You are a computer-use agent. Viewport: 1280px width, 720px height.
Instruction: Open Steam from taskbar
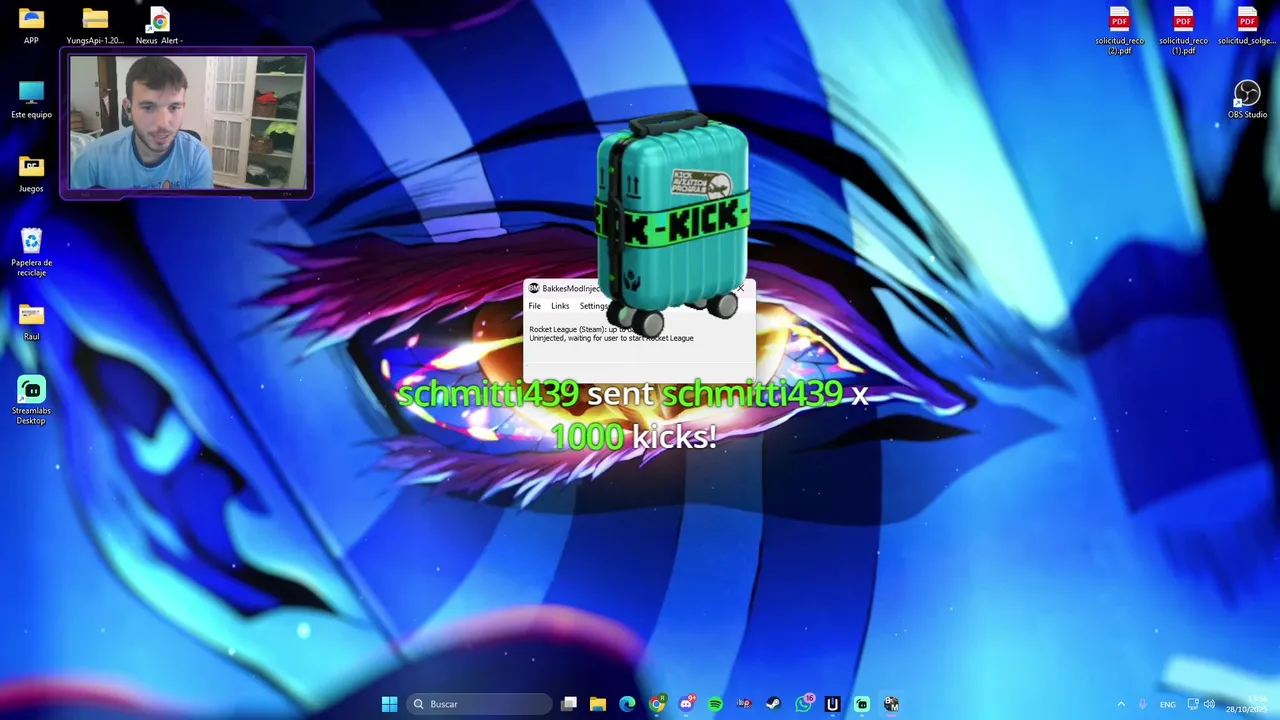point(773,704)
